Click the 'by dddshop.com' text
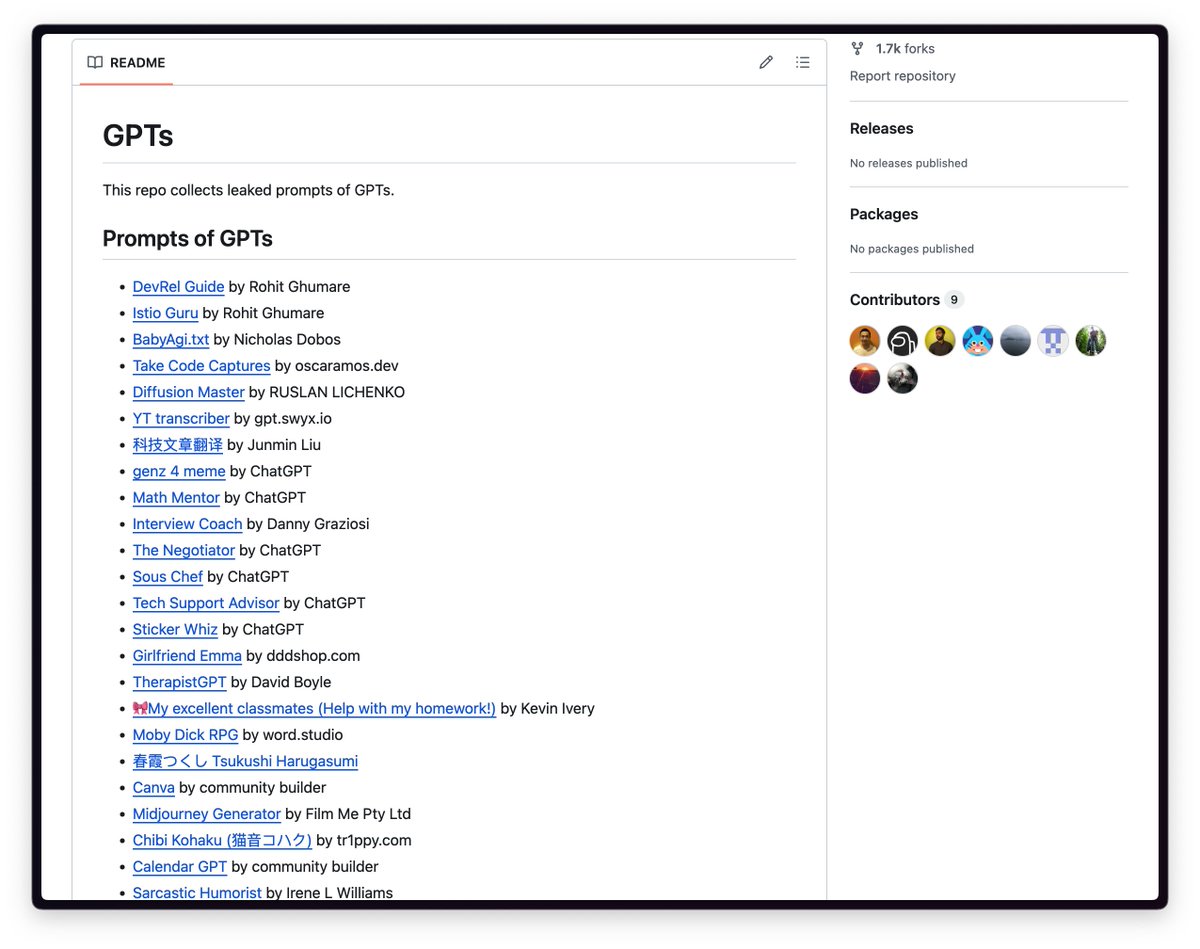This screenshot has width=1200, height=949. coord(303,656)
